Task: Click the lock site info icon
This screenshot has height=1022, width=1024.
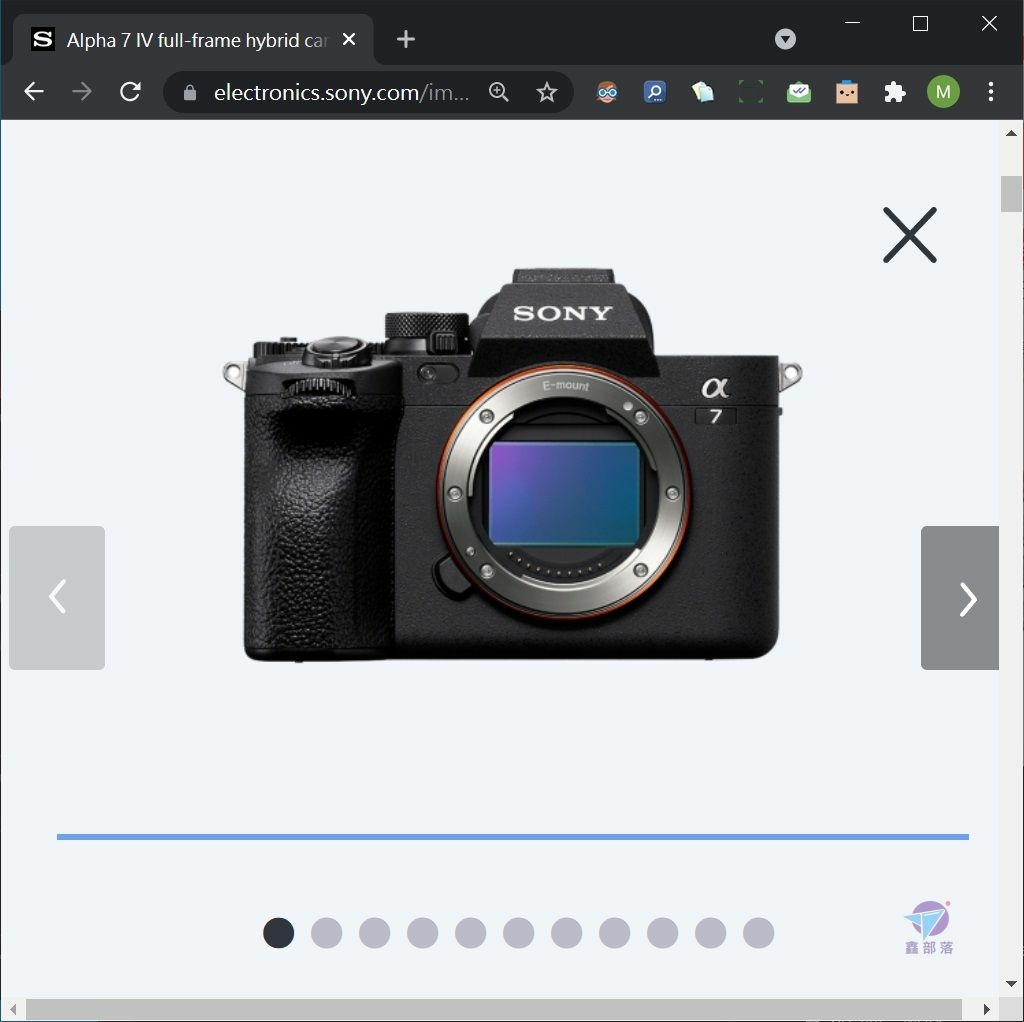Action: (x=189, y=93)
